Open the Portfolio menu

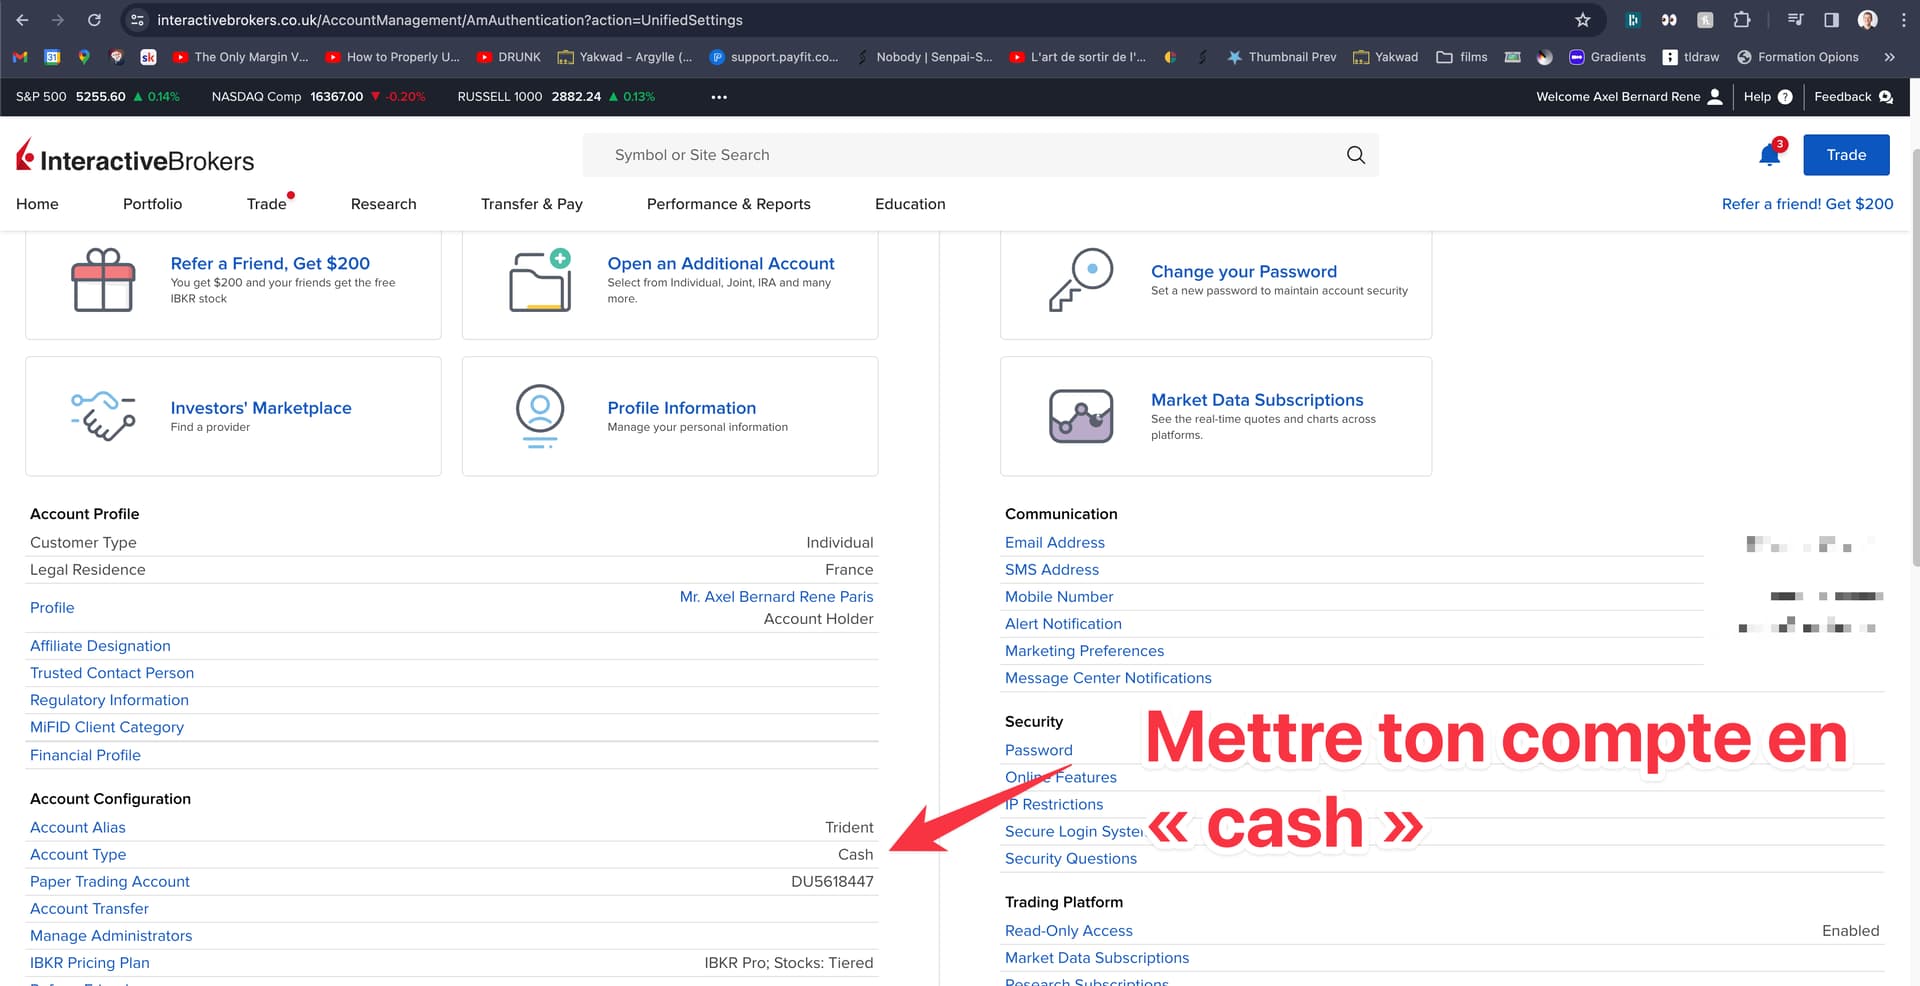(x=152, y=204)
